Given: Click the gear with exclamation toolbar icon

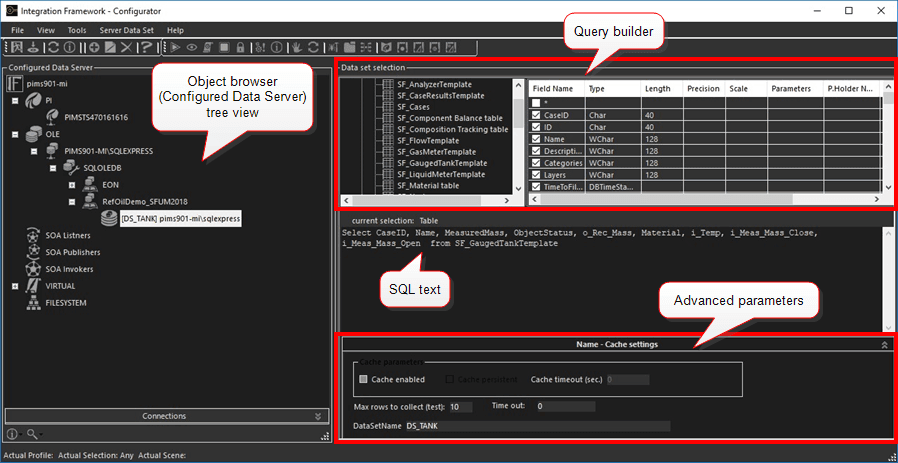Looking at the screenshot, I should [x=260, y=48].
